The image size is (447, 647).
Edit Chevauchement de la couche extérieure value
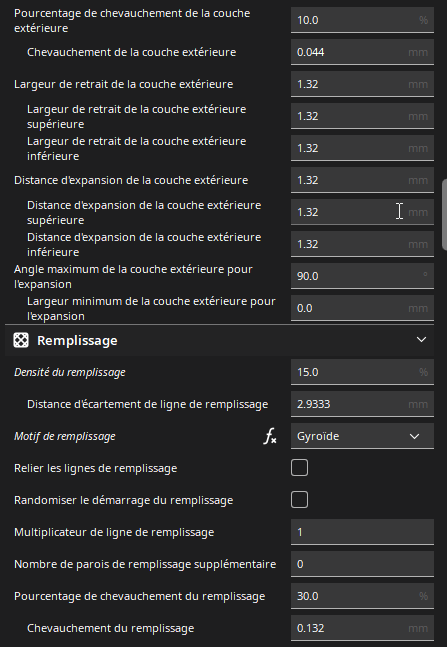pyautogui.click(x=362, y=52)
